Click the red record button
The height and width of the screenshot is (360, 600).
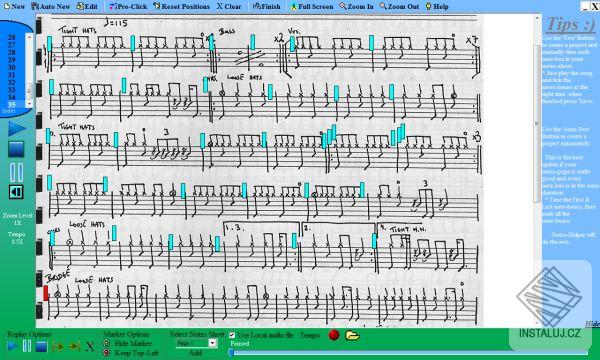[x=334, y=335]
